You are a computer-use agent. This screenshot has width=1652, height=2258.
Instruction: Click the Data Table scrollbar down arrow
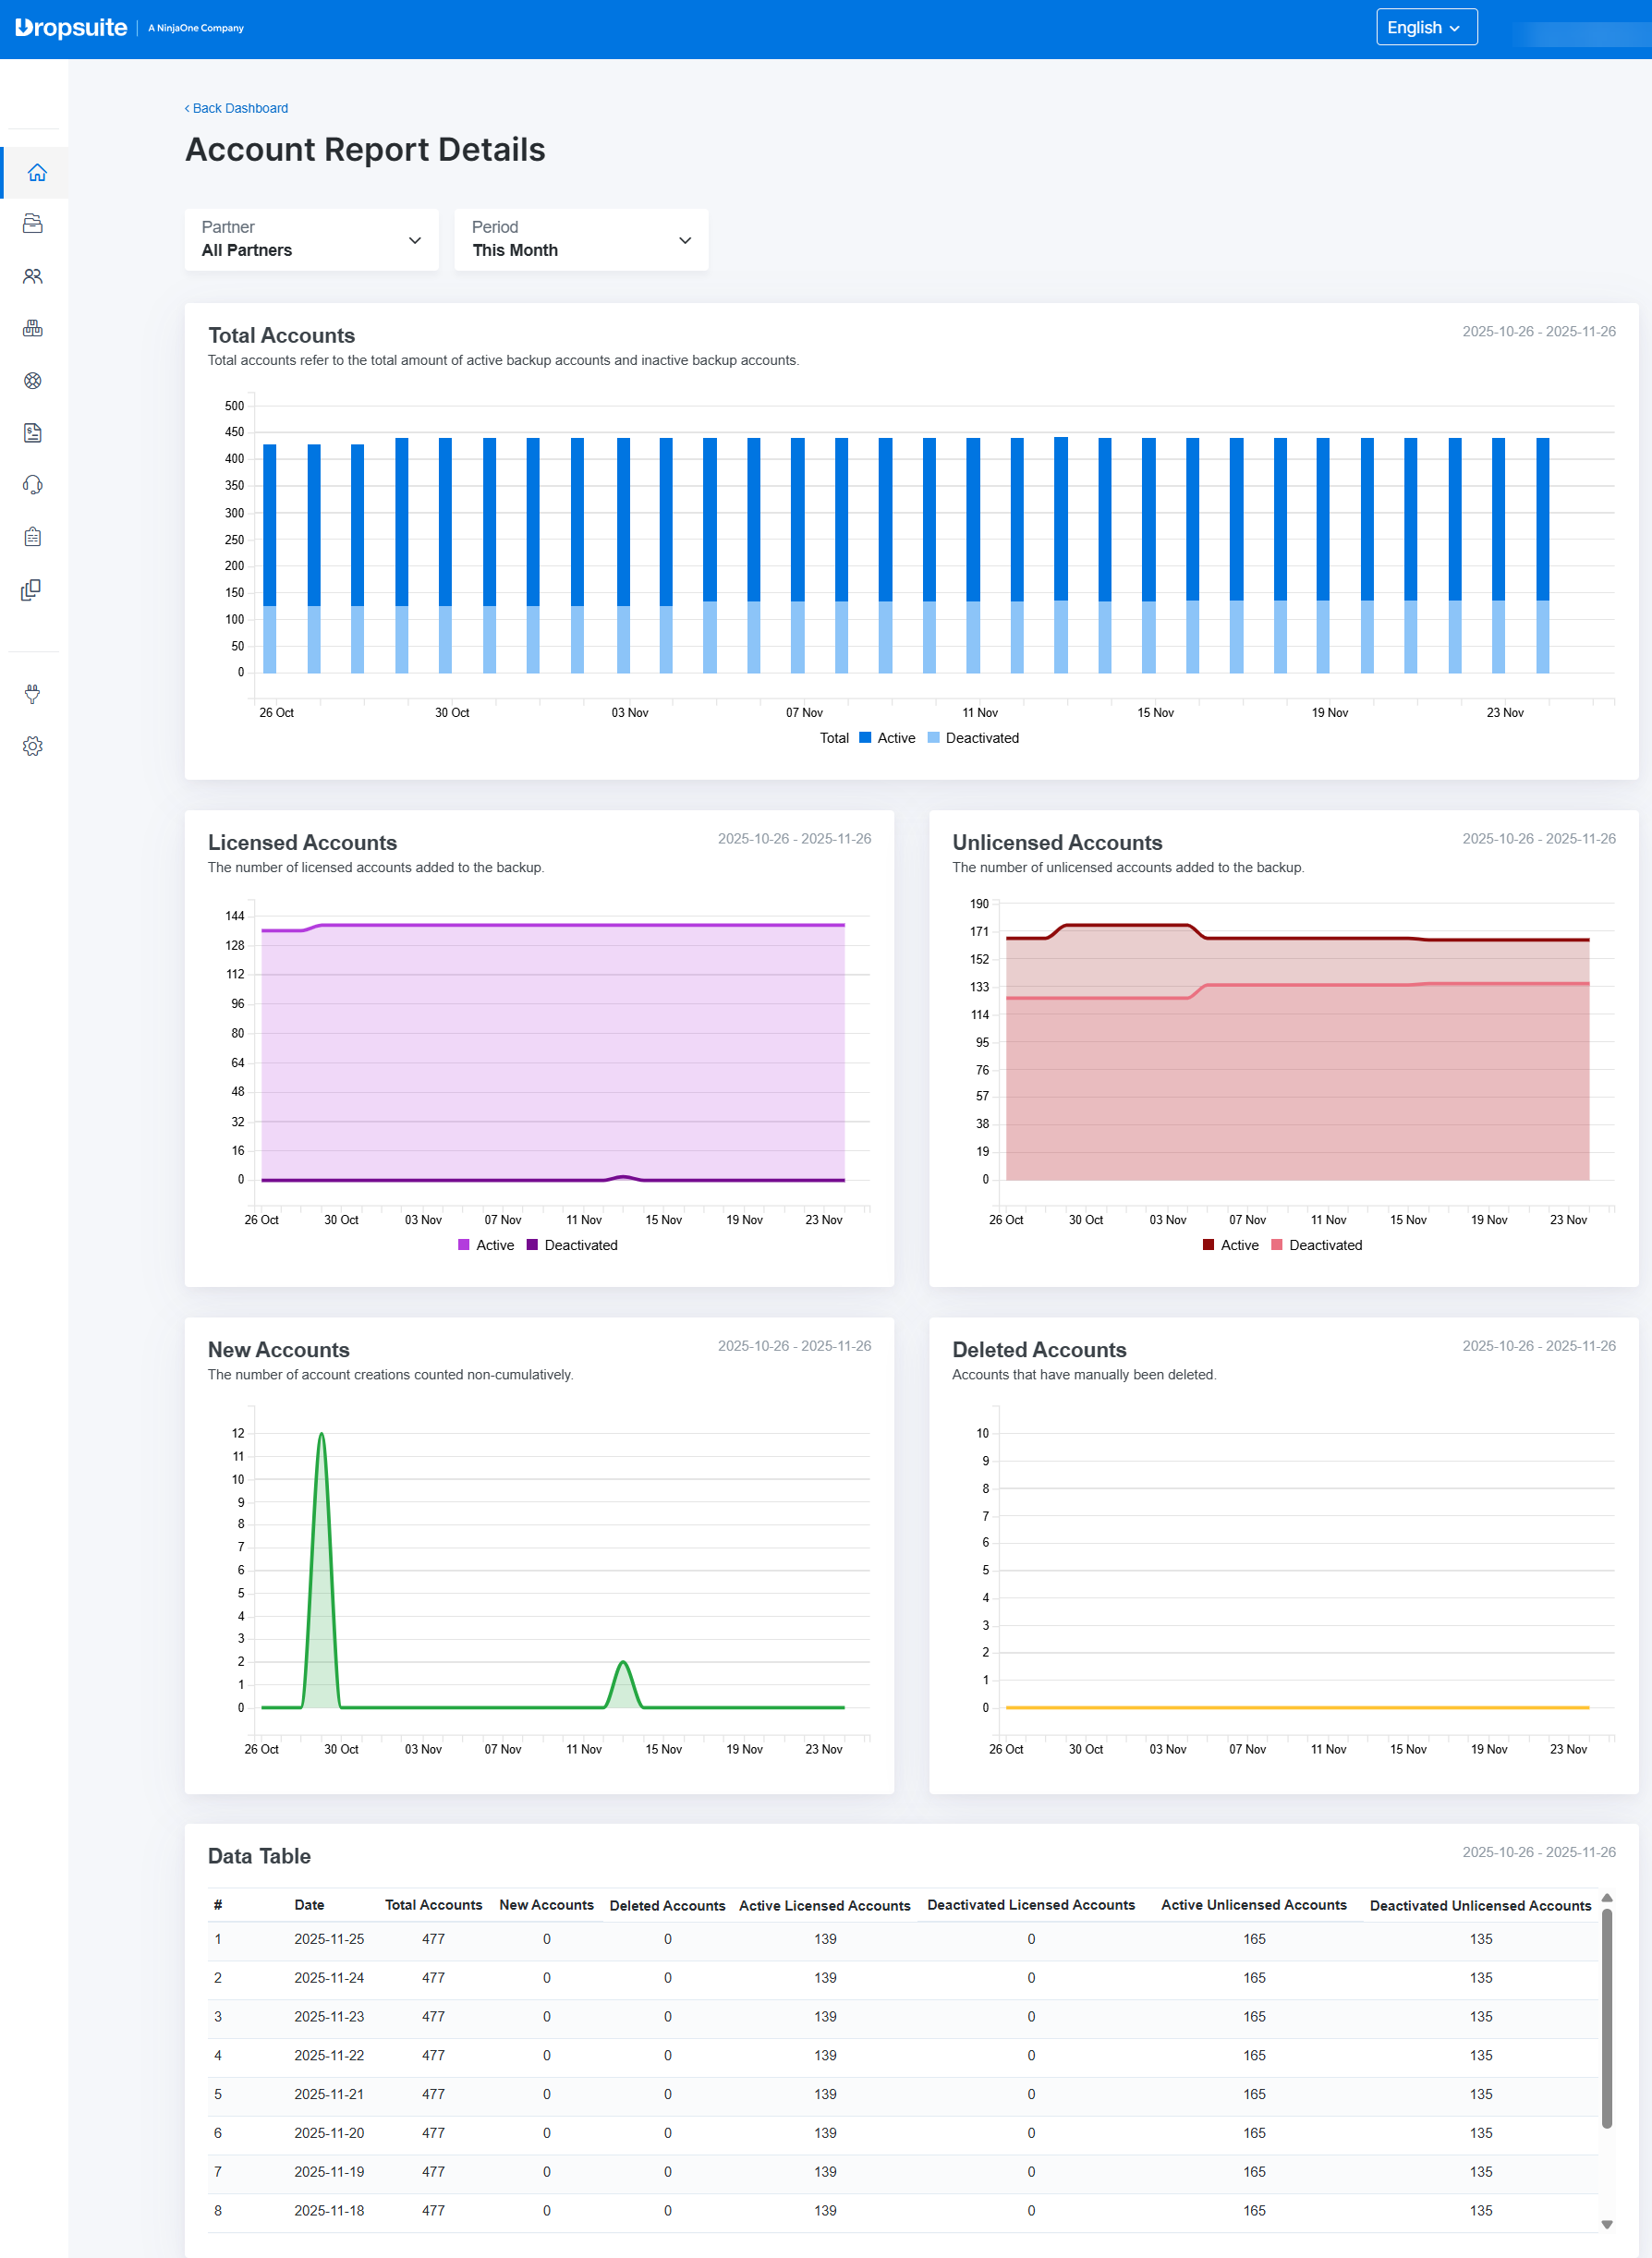1606,2225
